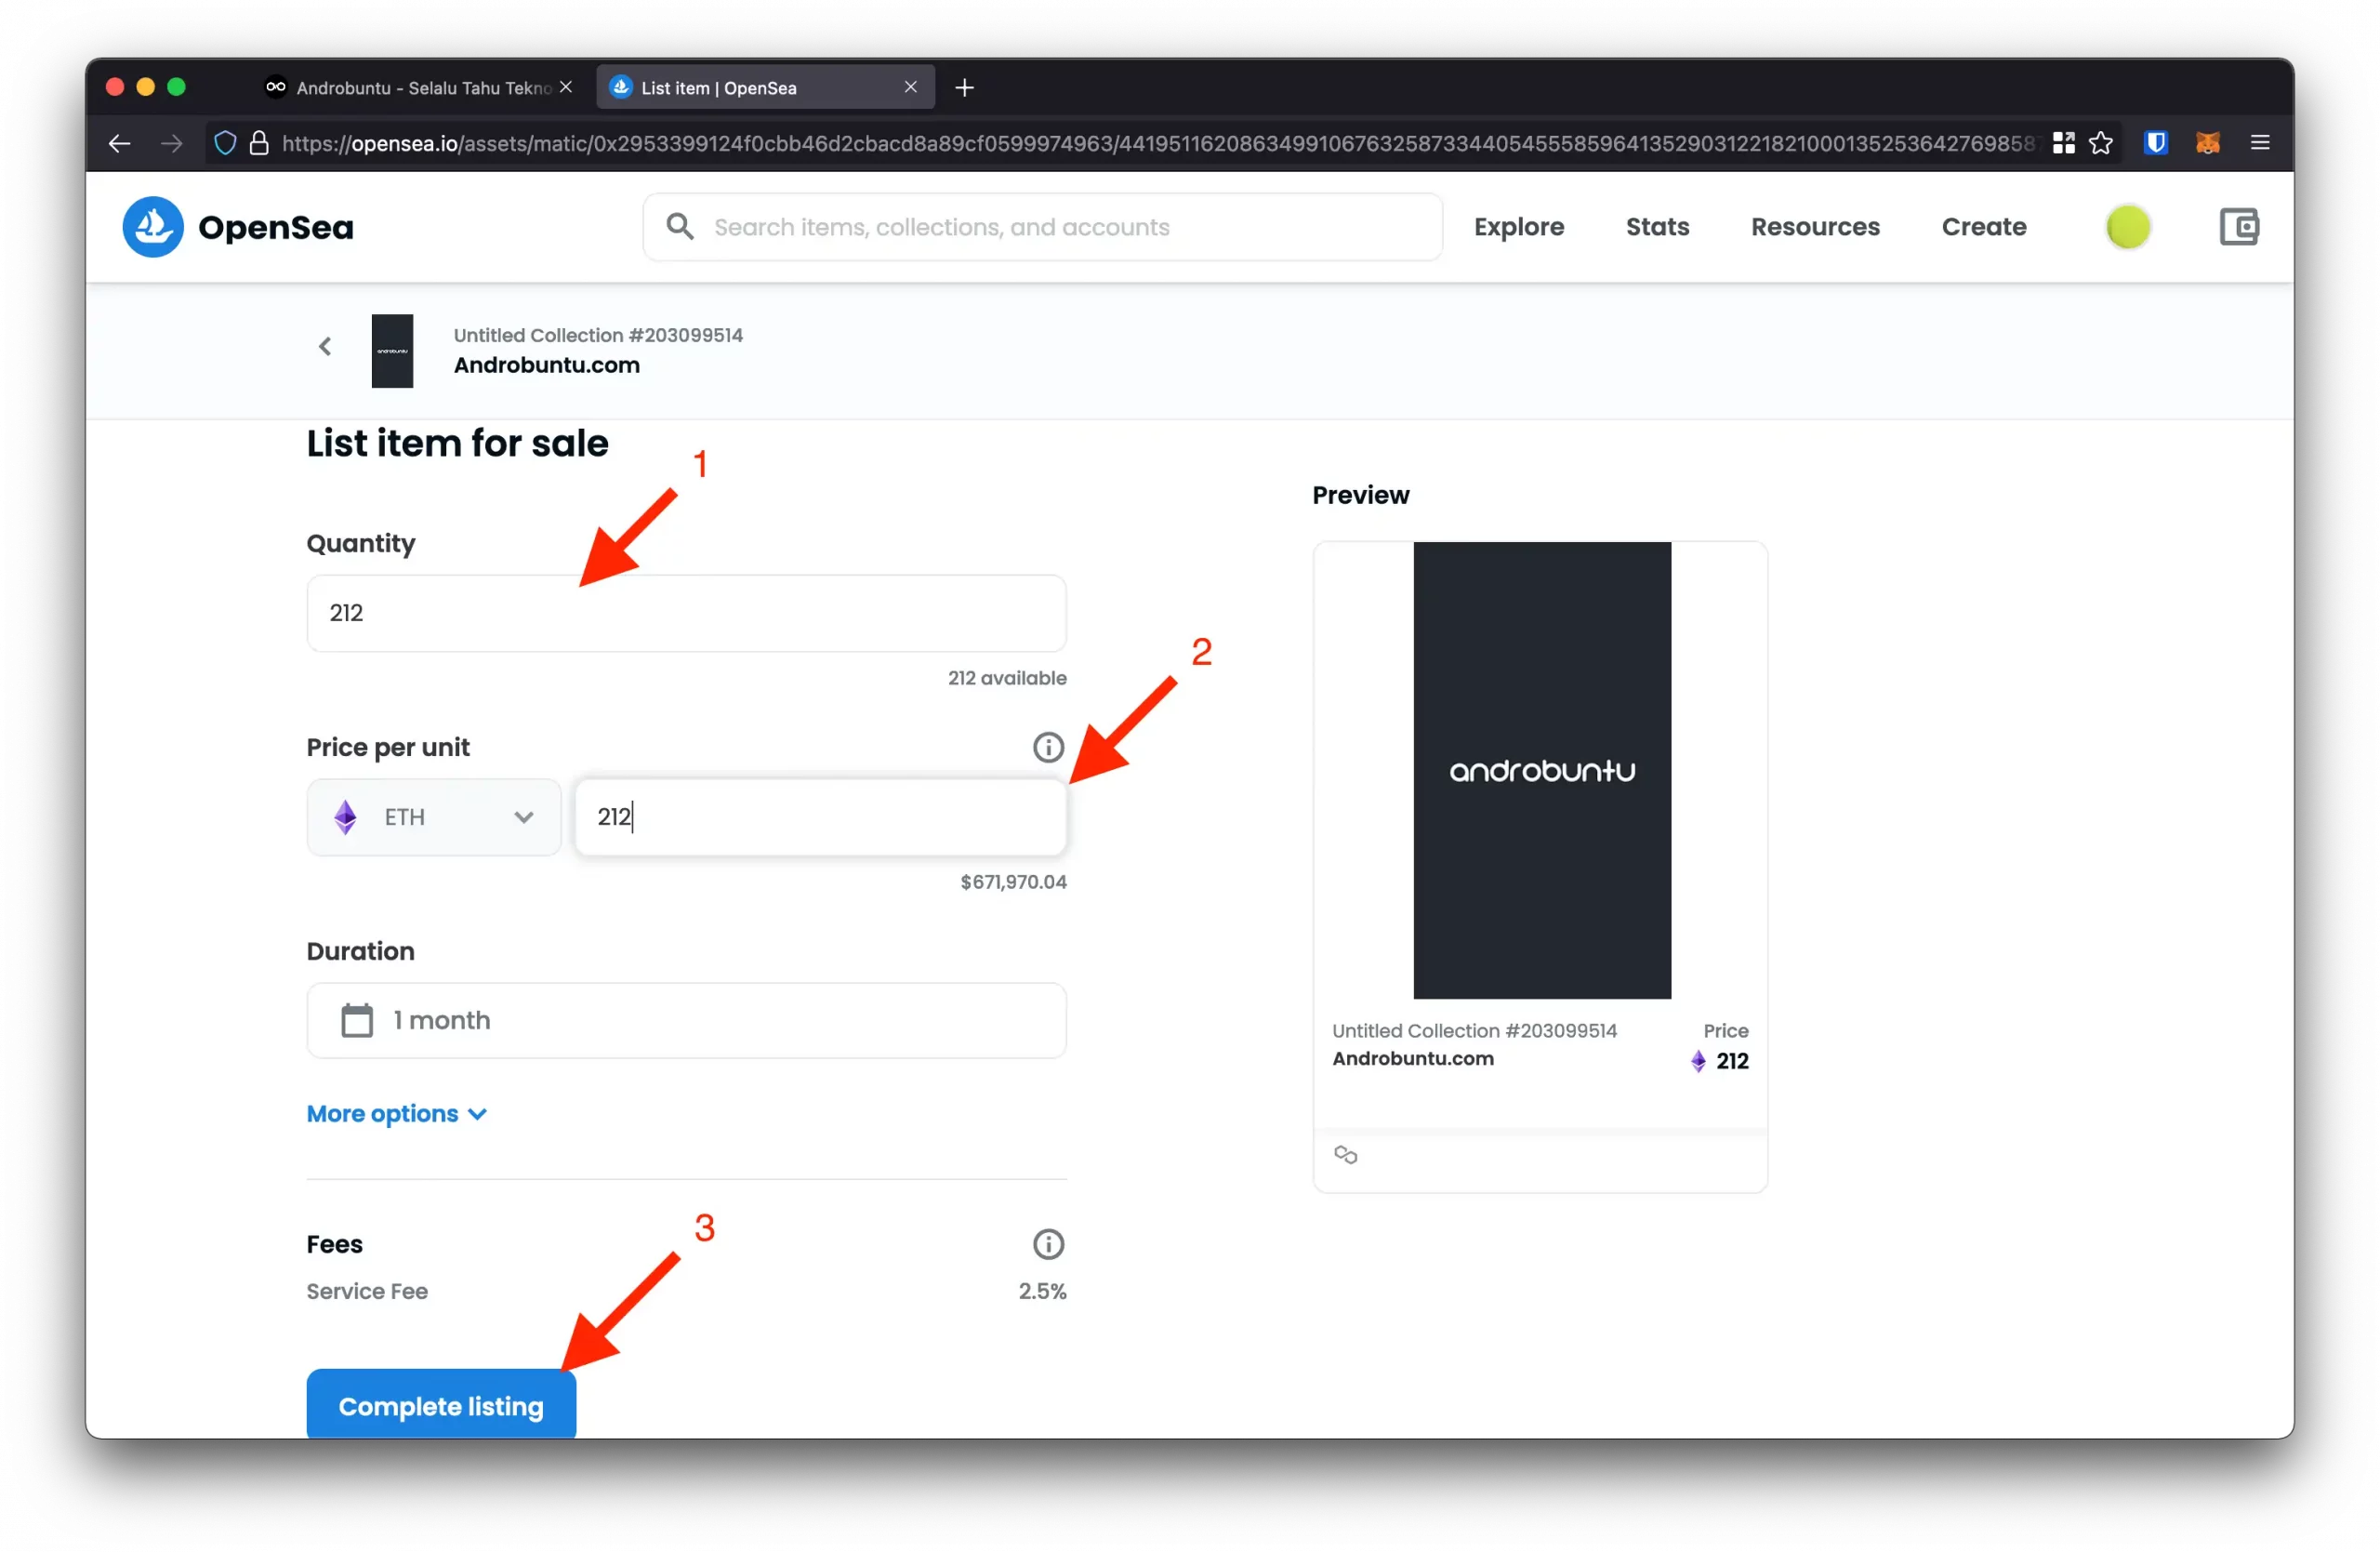
Task: Click the chain link icon in preview
Action: 1345,1155
